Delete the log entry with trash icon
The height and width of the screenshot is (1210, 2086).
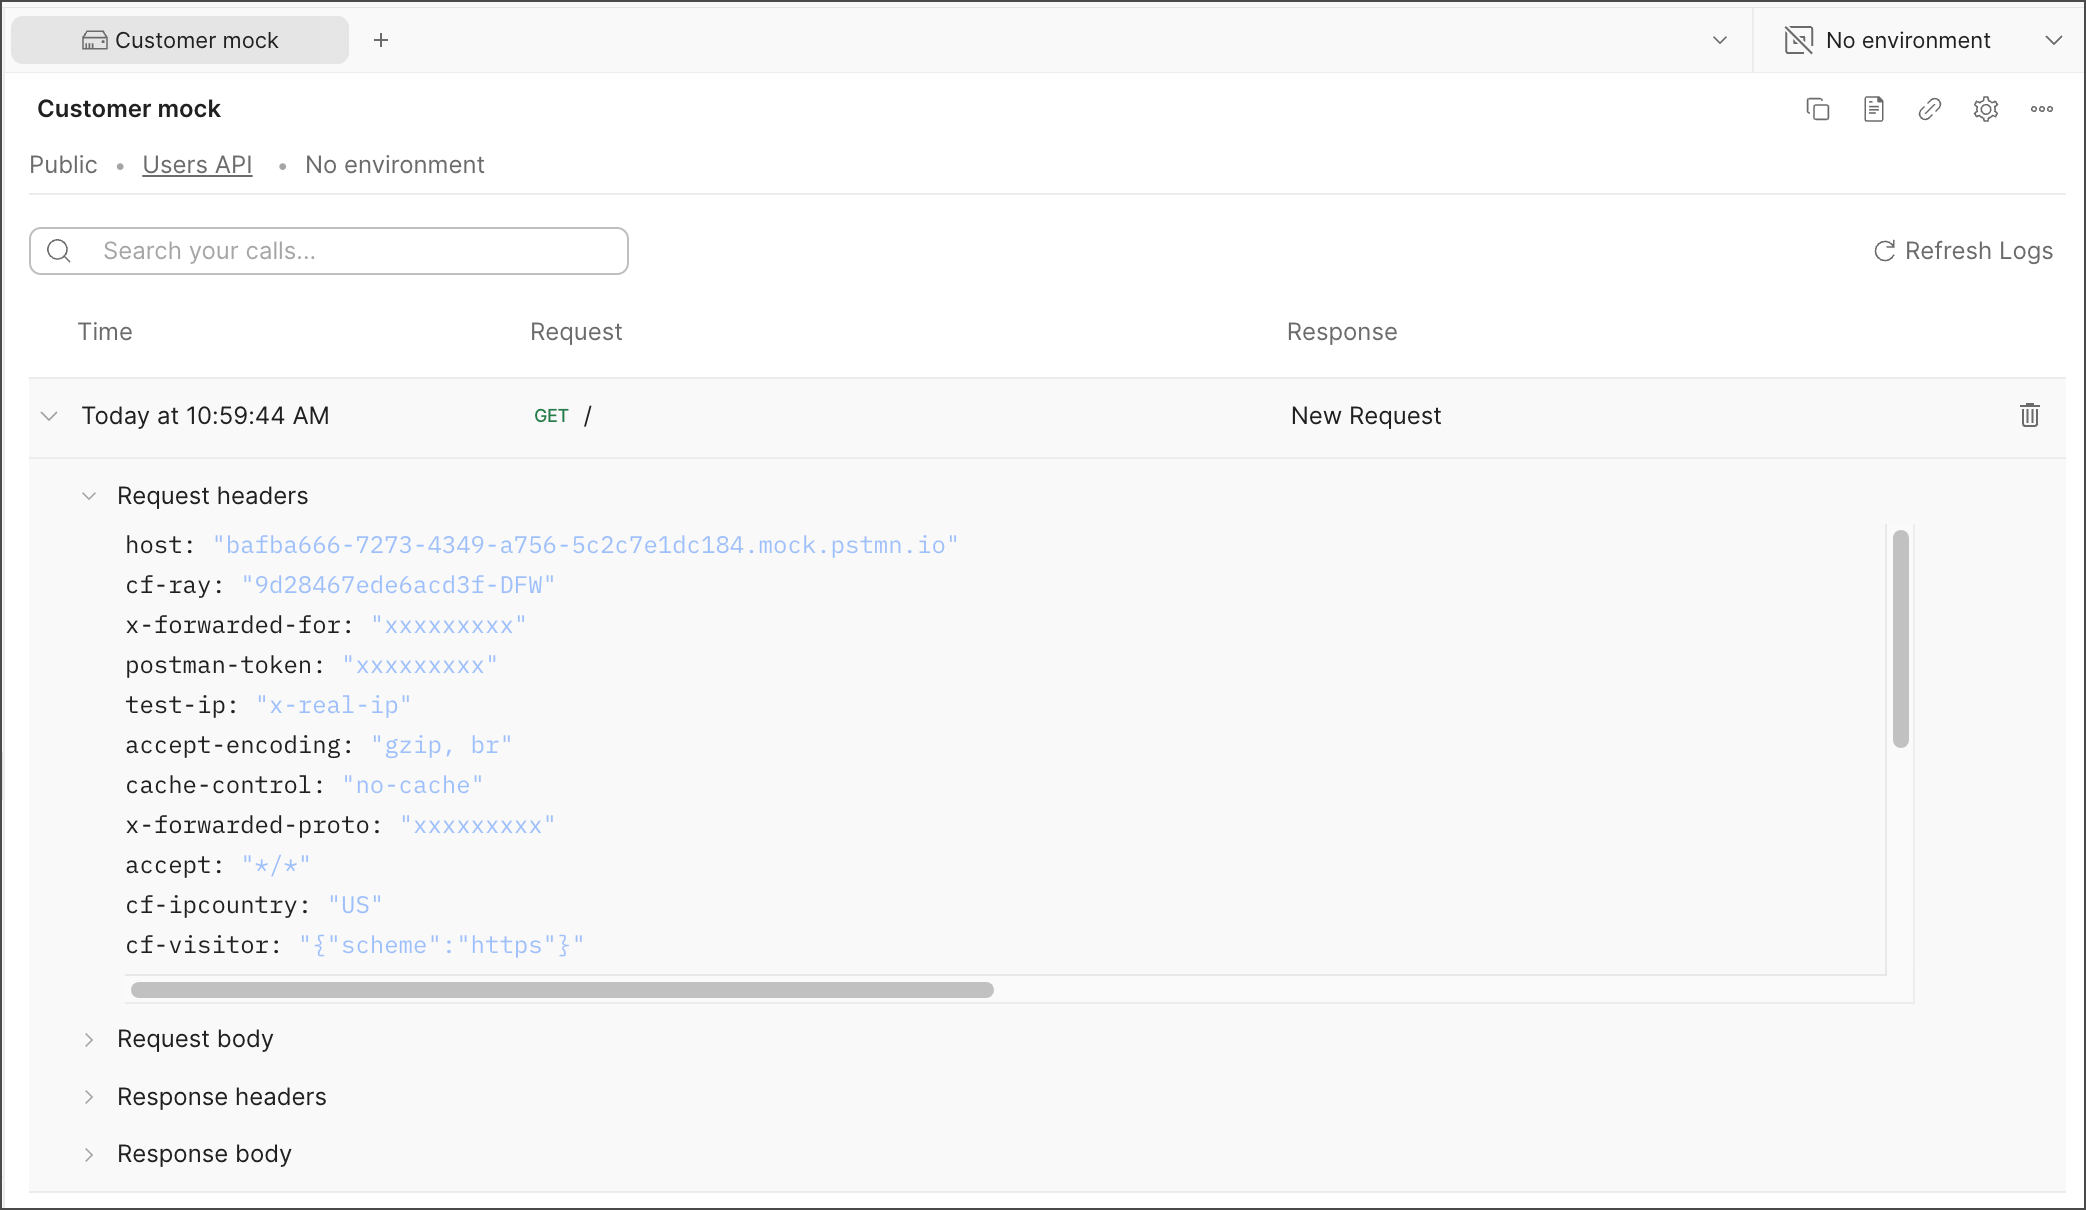[x=2030, y=415]
